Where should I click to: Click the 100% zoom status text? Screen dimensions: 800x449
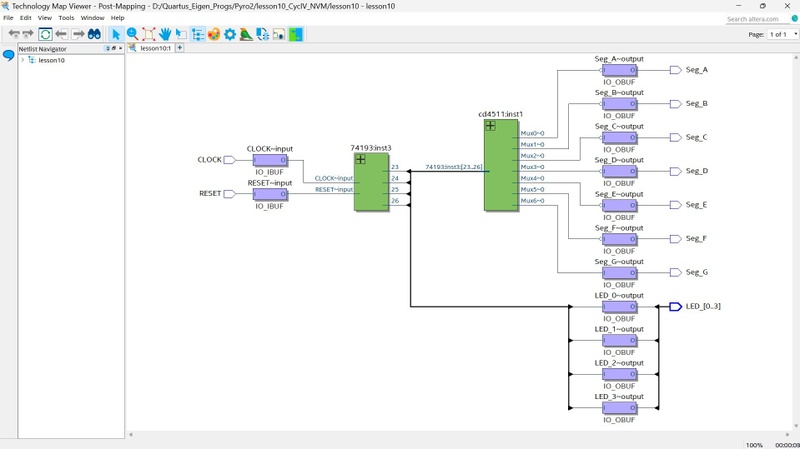[754, 445]
